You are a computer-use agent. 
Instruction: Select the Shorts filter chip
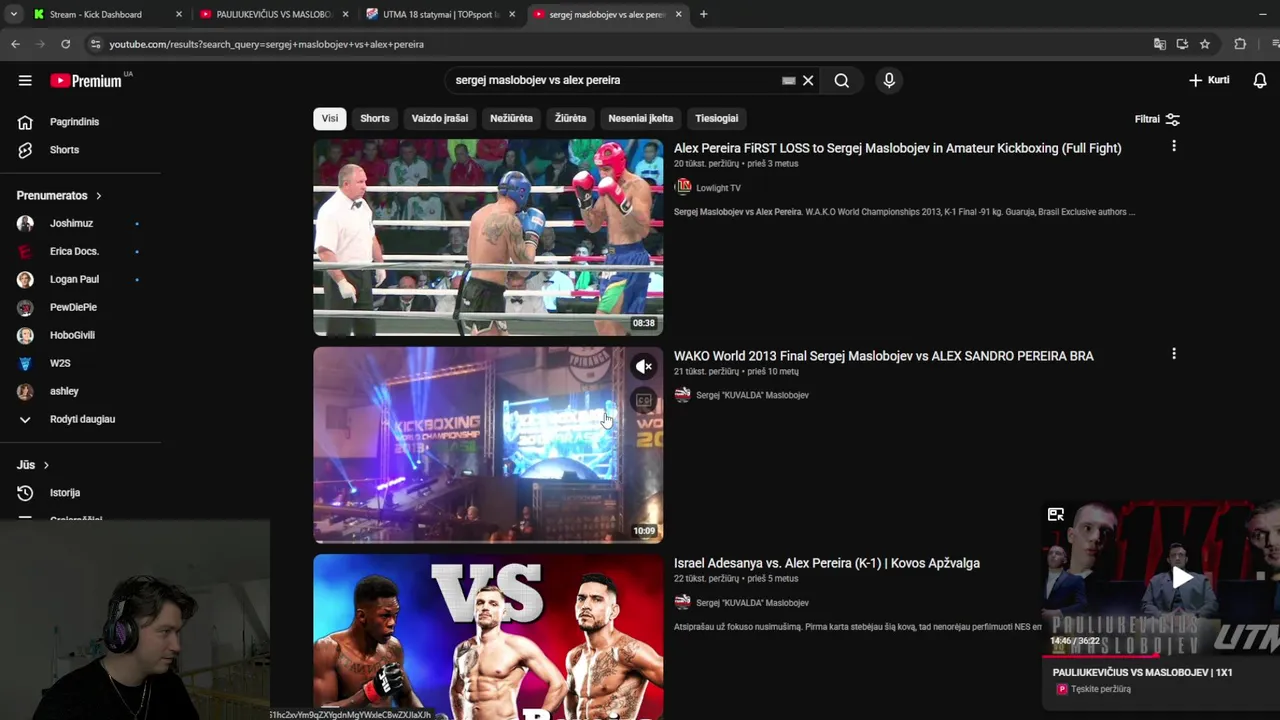375,118
